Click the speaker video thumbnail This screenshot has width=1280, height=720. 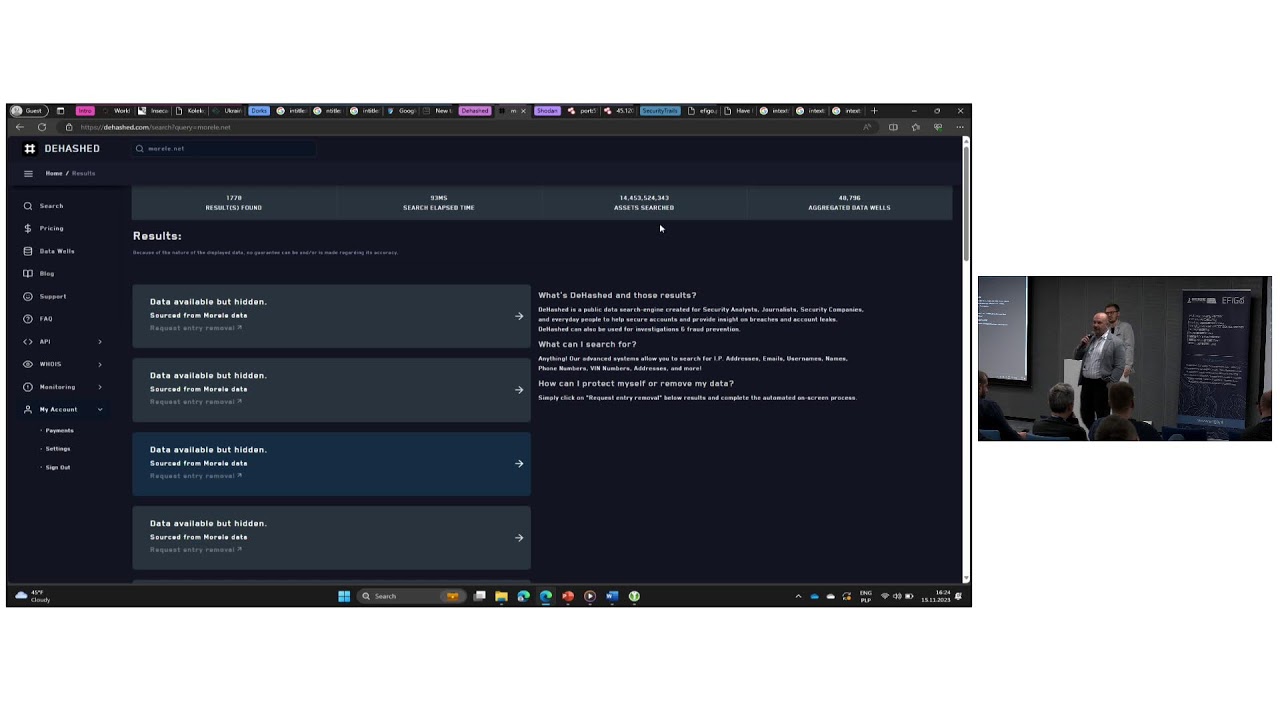click(1125, 358)
